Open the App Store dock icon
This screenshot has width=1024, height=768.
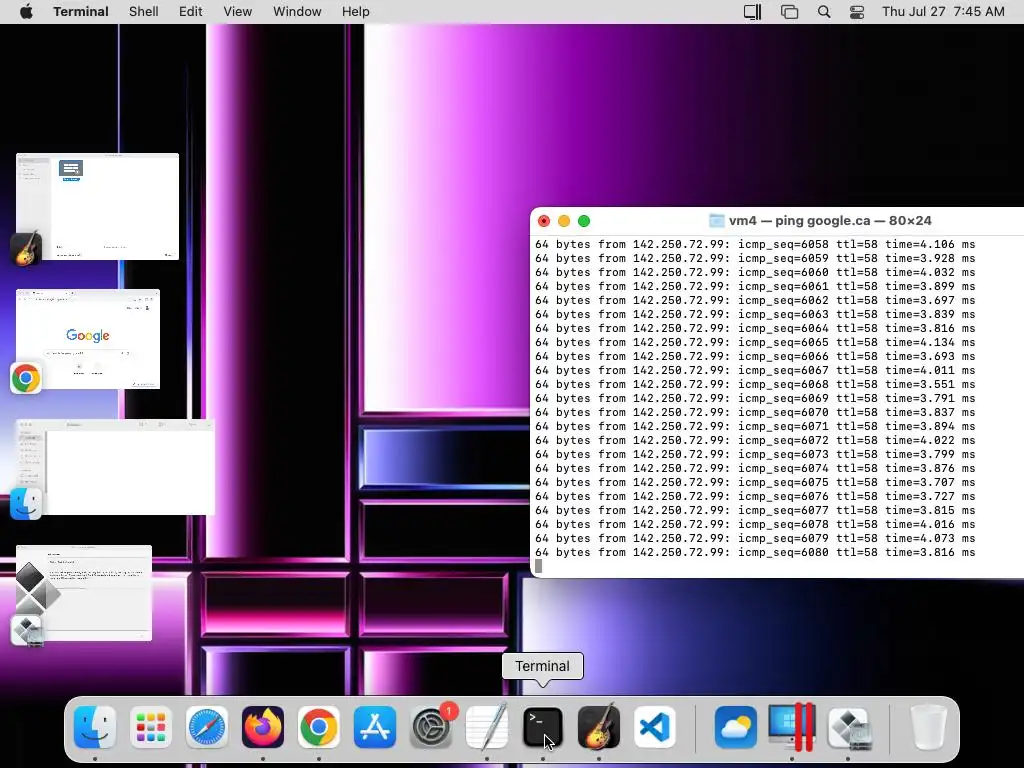tap(375, 727)
